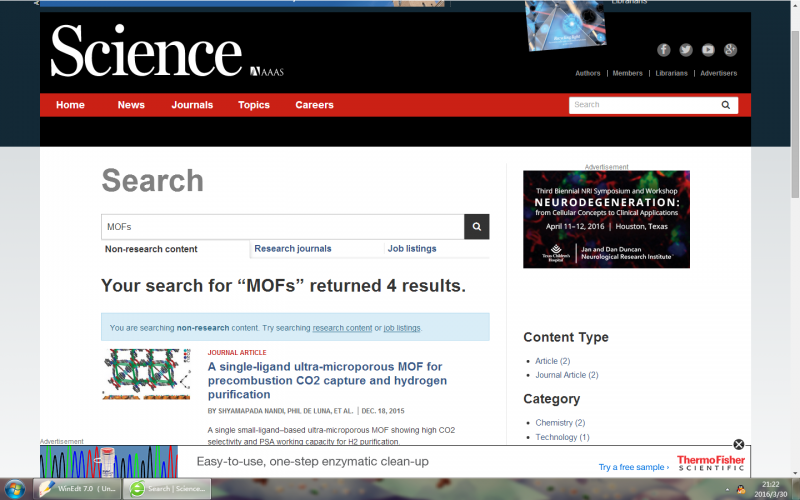
Task: Click the Authors link in header
Action: pyautogui.click(x=588, y=73)
